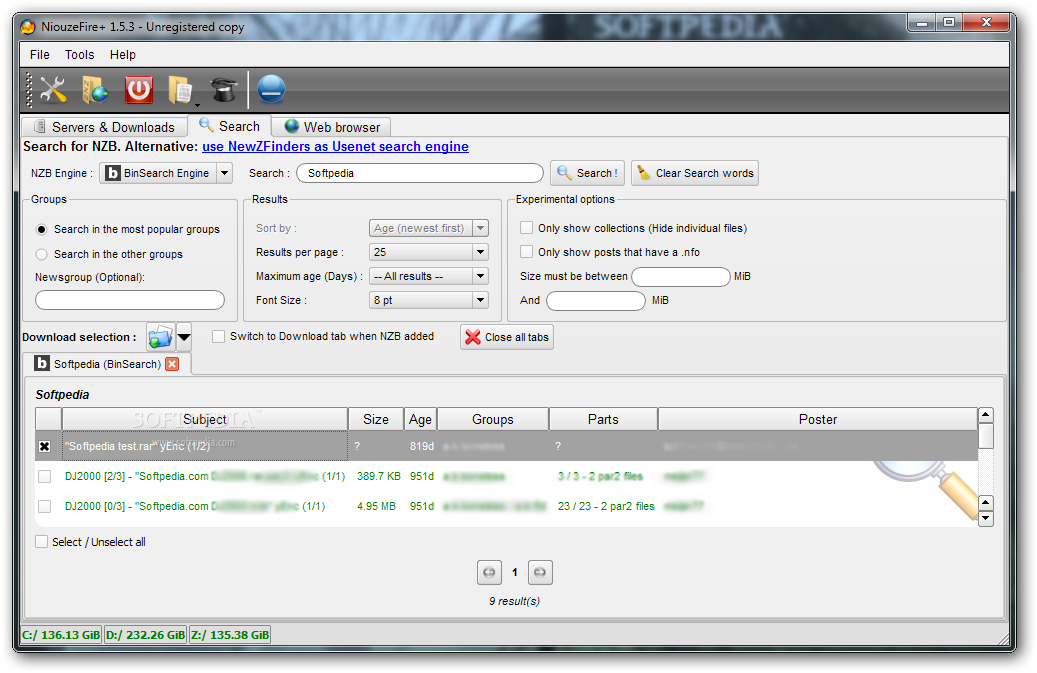Click the blue round minus icon
Image resolution: width=1037 pixels, height=673 pixels.
[271, 90]
